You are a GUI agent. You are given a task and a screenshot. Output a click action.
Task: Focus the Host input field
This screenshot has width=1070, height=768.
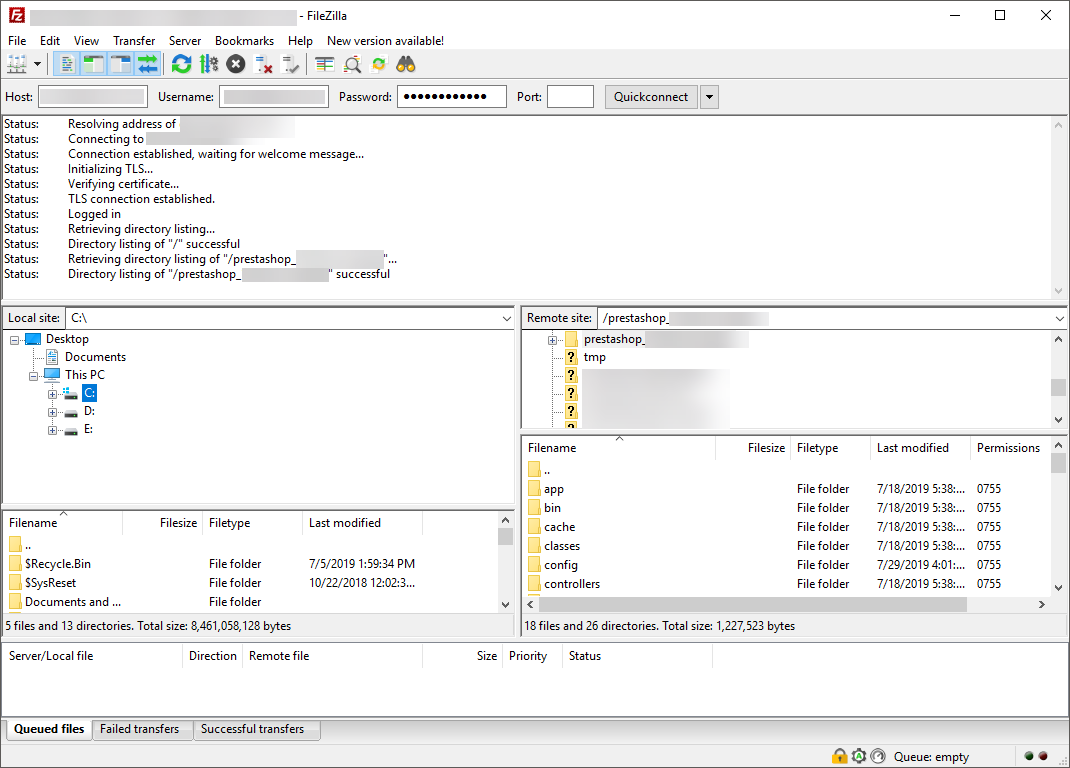point(93,97)
